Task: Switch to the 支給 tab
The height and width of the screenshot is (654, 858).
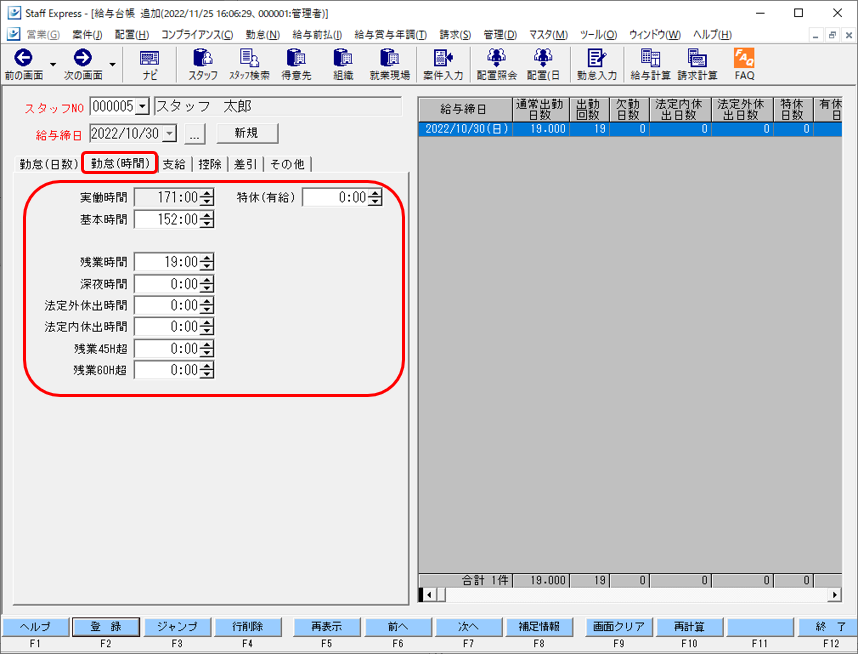Action: click(174, 164)
